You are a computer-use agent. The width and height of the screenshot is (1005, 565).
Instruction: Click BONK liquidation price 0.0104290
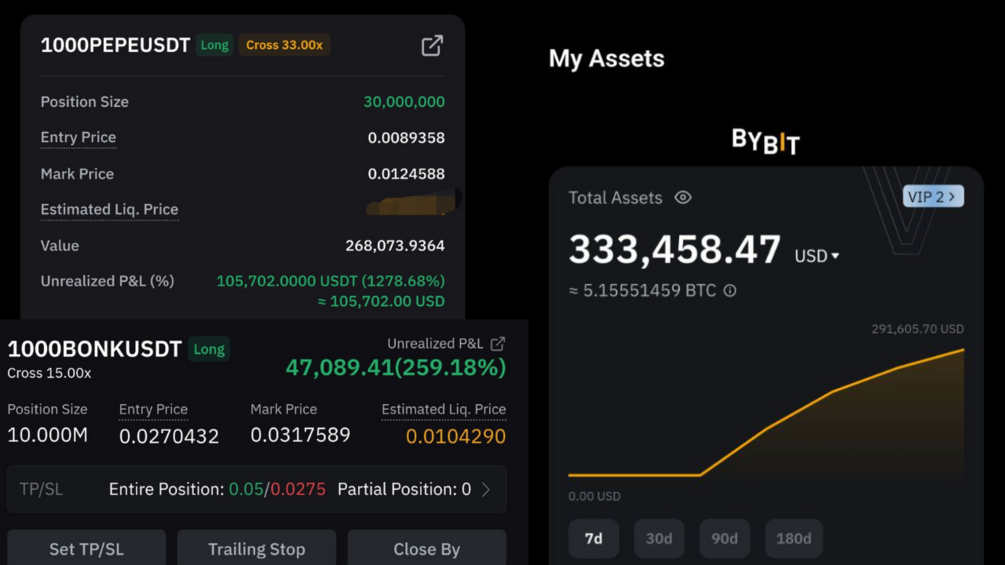click(x=456, y=436)
